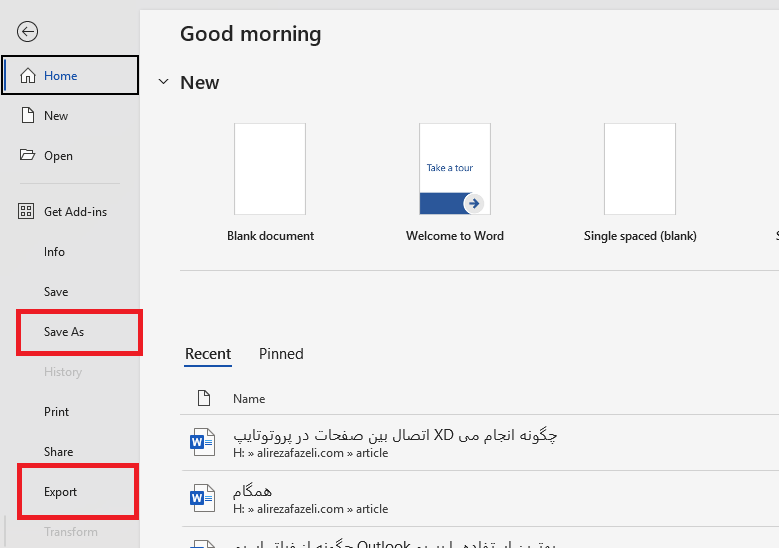The image size is (779, 548).
Task: Create a Blank document from thumbnail
Action: click(270, 169)
